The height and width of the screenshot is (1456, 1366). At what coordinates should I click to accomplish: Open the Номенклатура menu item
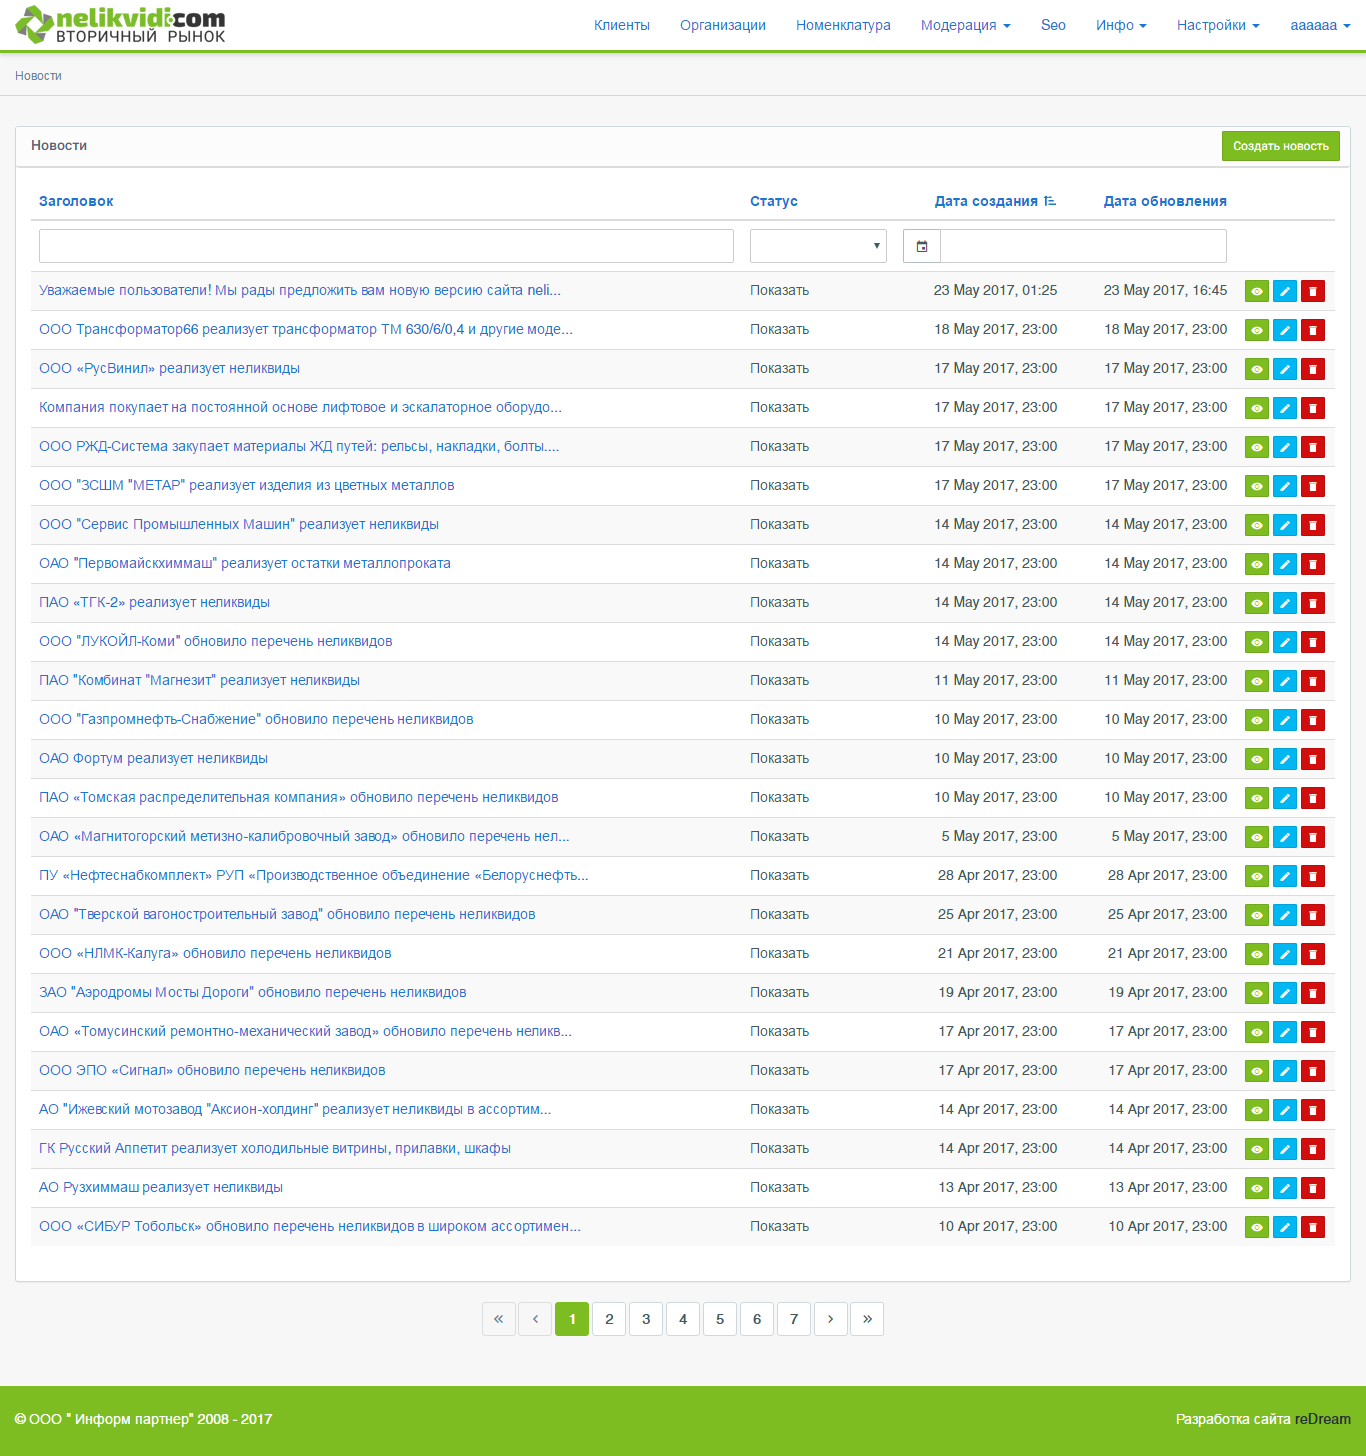tap(843, 25)
